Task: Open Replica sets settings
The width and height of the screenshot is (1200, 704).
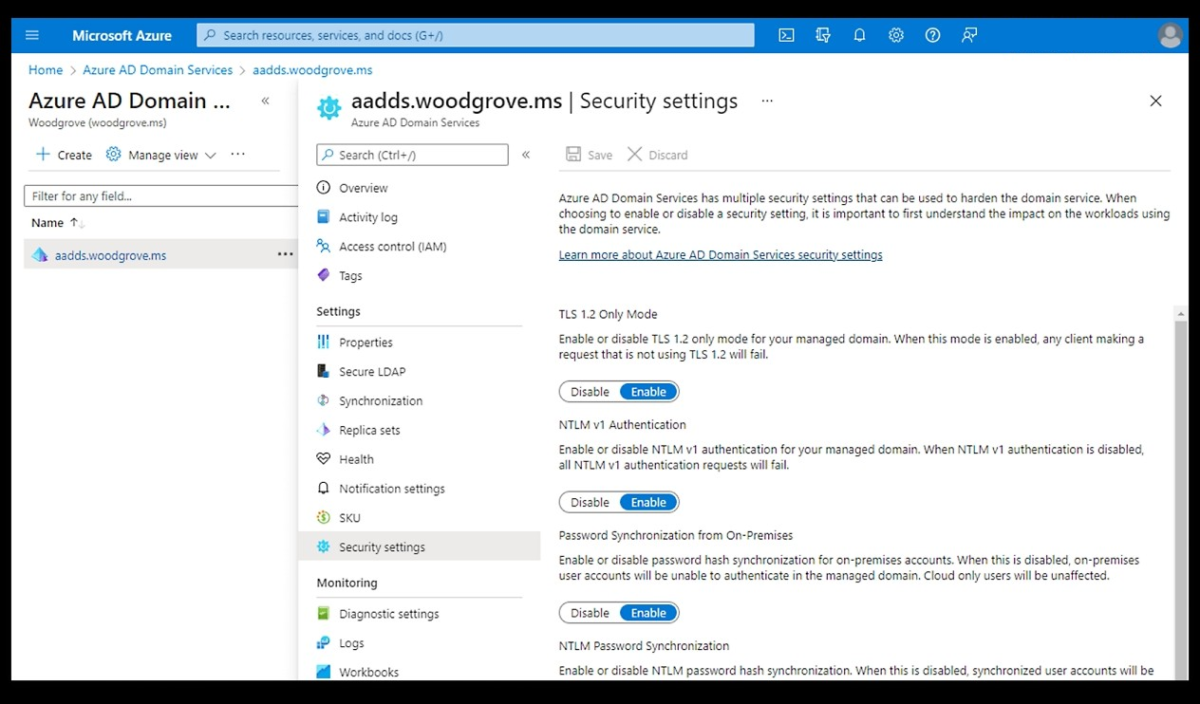Action: tap(370, 430)
